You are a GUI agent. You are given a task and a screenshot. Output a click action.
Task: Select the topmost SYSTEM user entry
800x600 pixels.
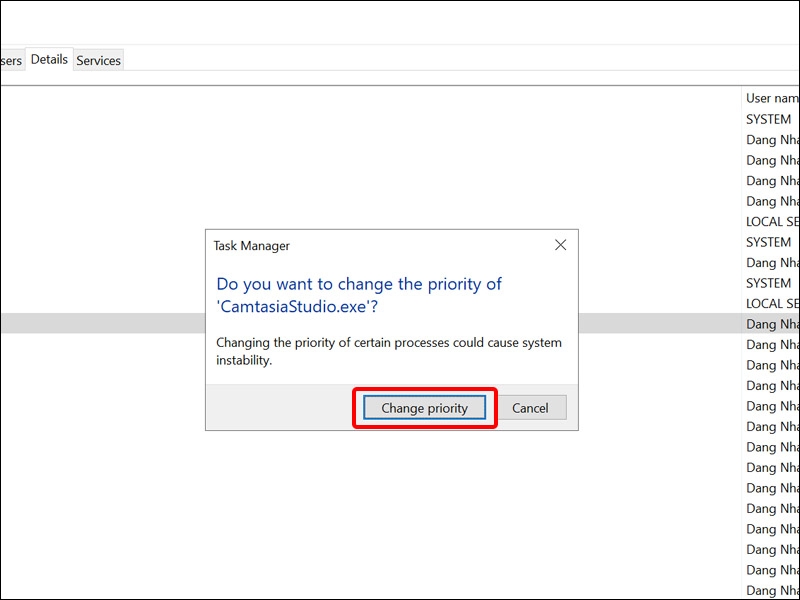768,119
